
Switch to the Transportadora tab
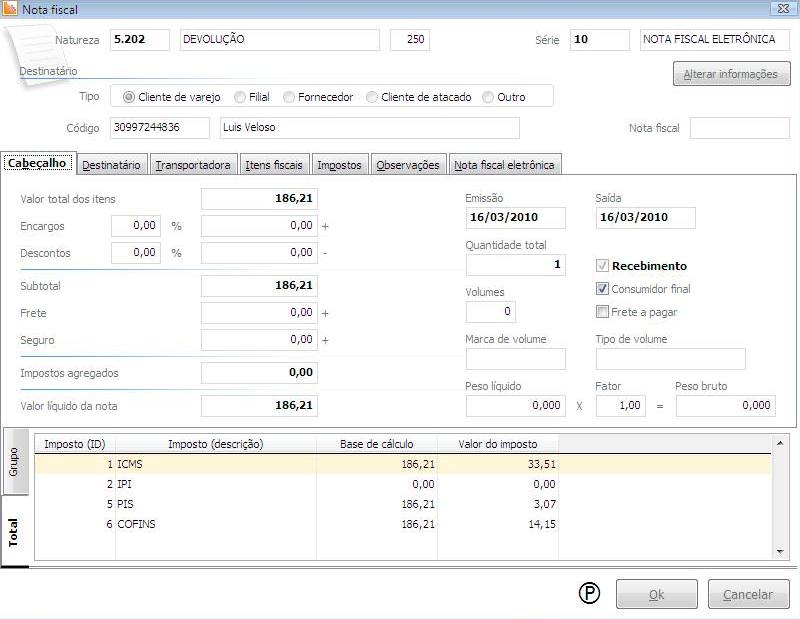193,165
